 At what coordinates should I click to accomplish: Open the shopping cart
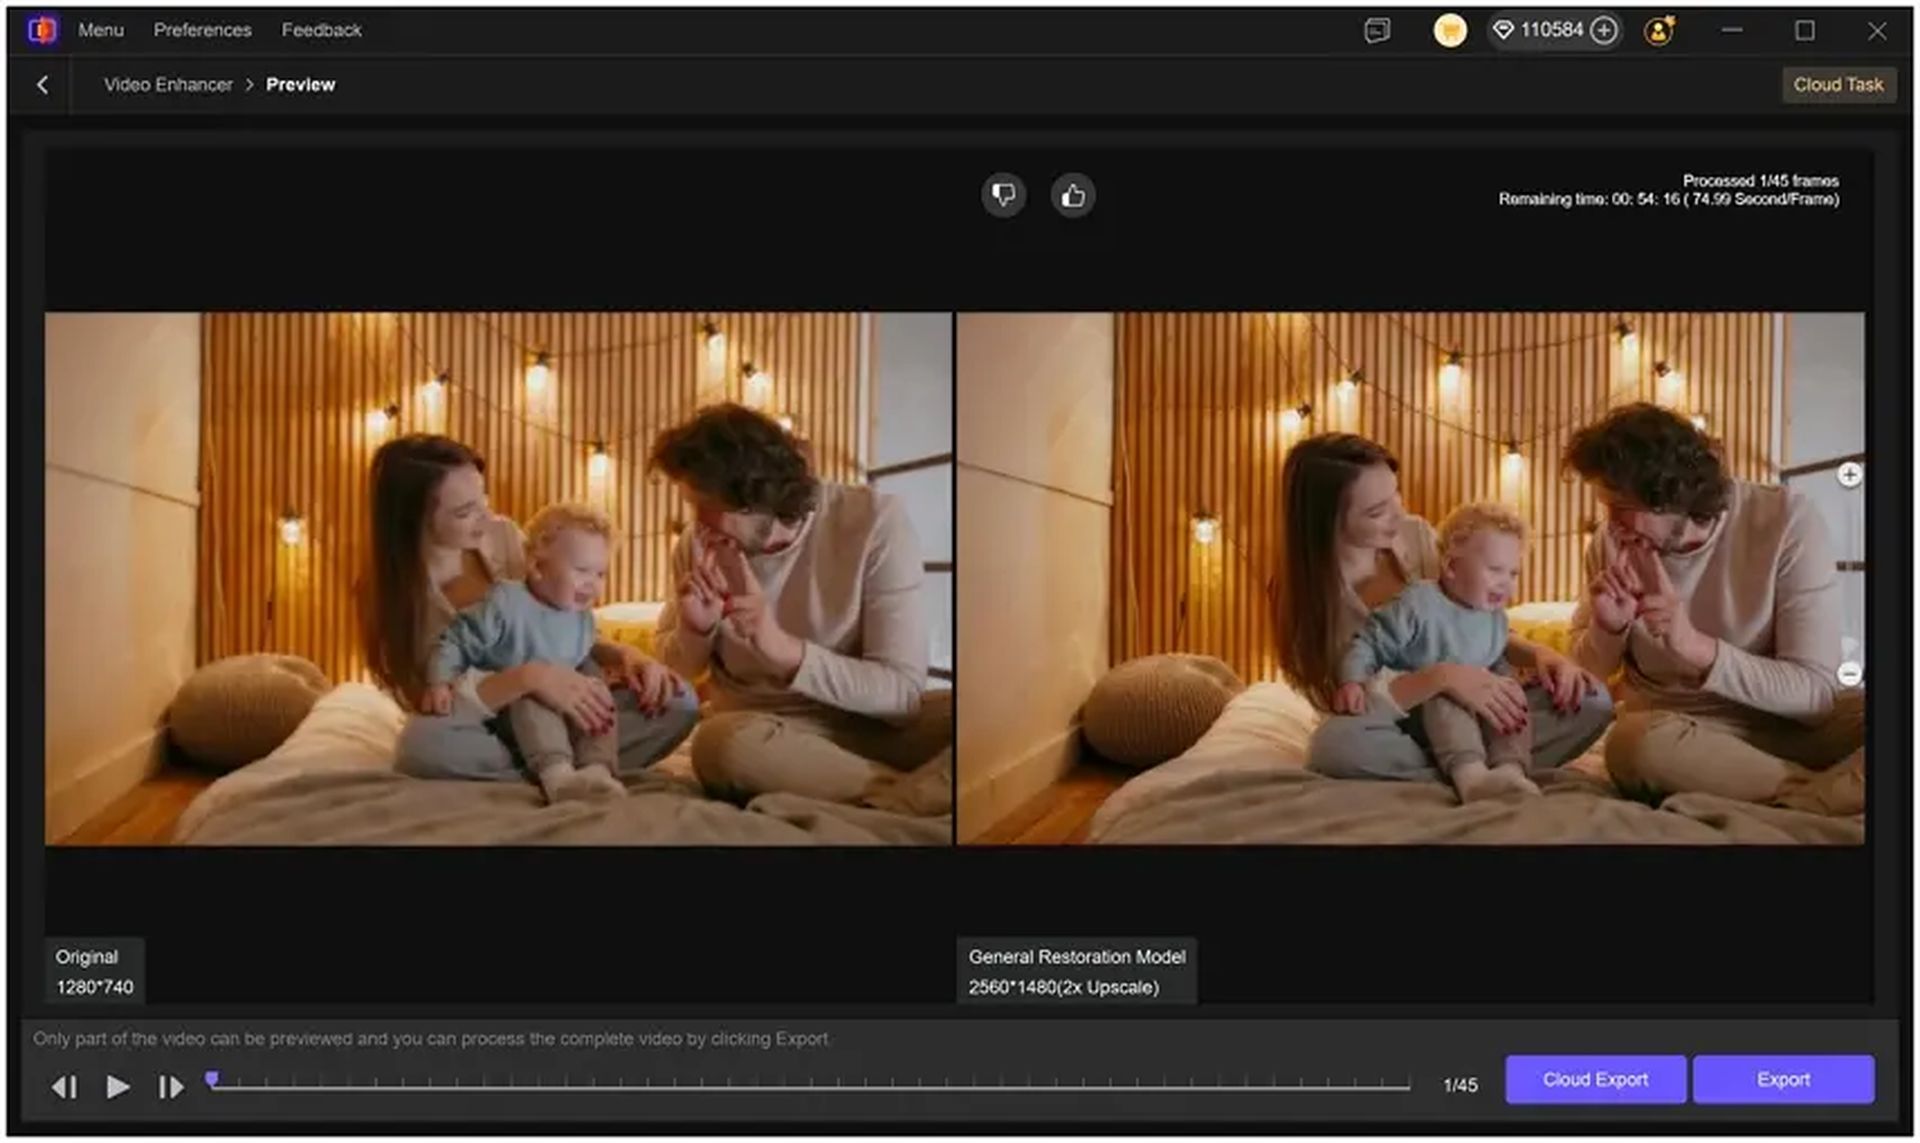[x=1449, y=31]
